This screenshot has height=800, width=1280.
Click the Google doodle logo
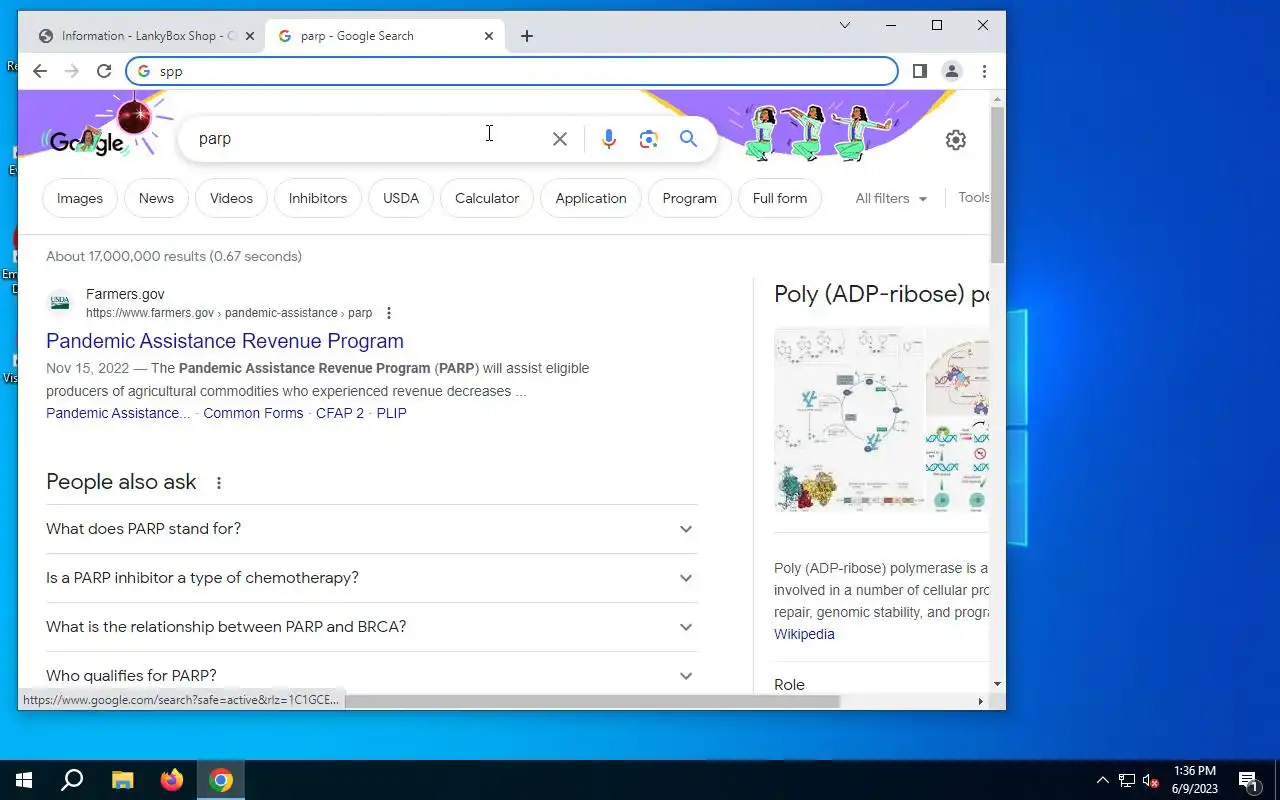pyautogui.click(x=88, y=141)
